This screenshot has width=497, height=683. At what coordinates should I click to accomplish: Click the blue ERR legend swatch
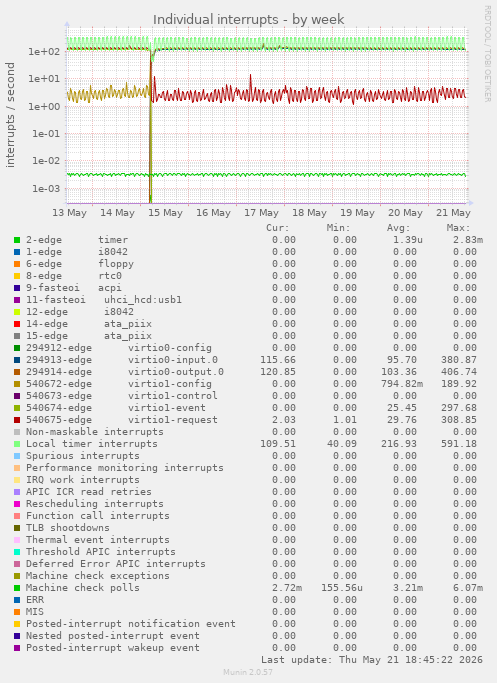(17, 600)
